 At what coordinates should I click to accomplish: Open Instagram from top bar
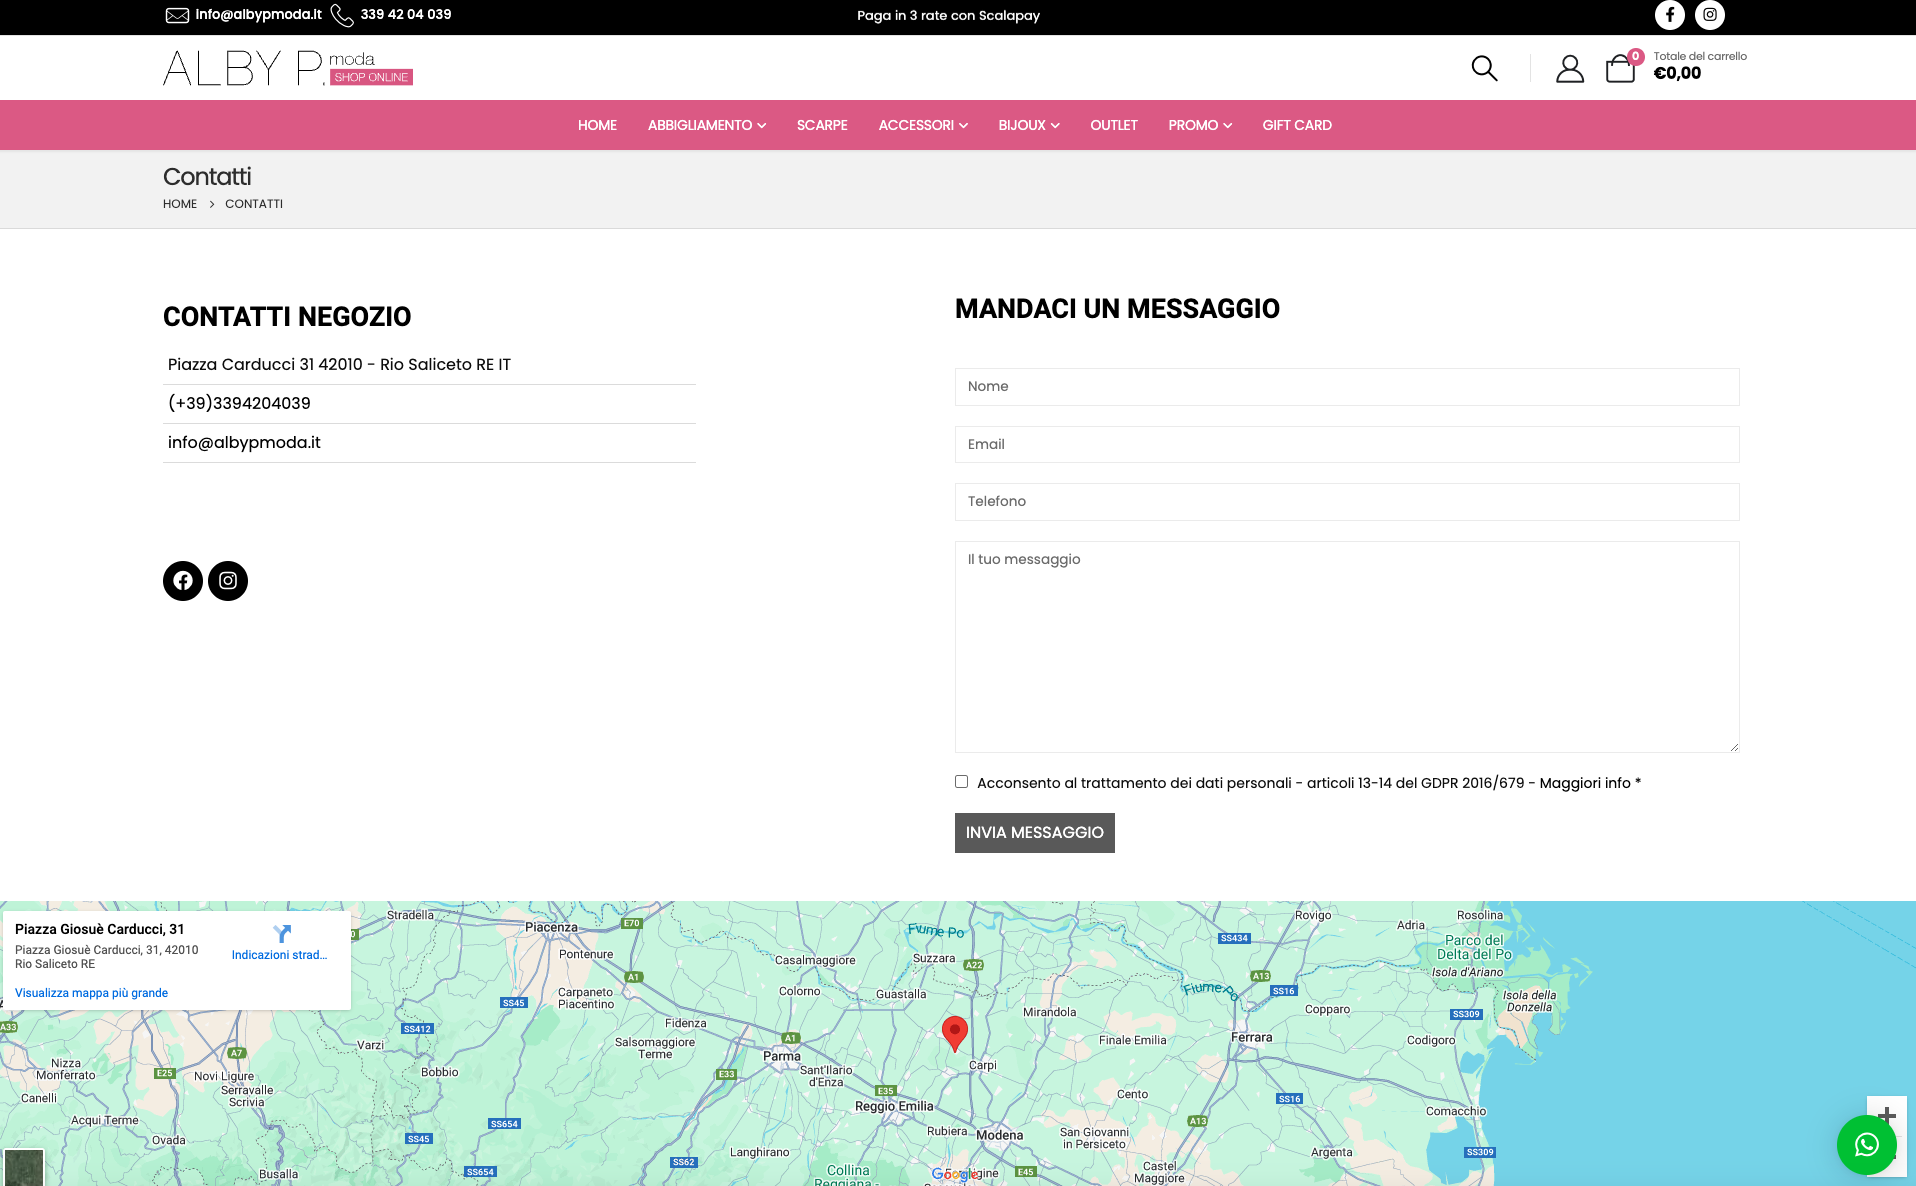tap(1709, 15)
